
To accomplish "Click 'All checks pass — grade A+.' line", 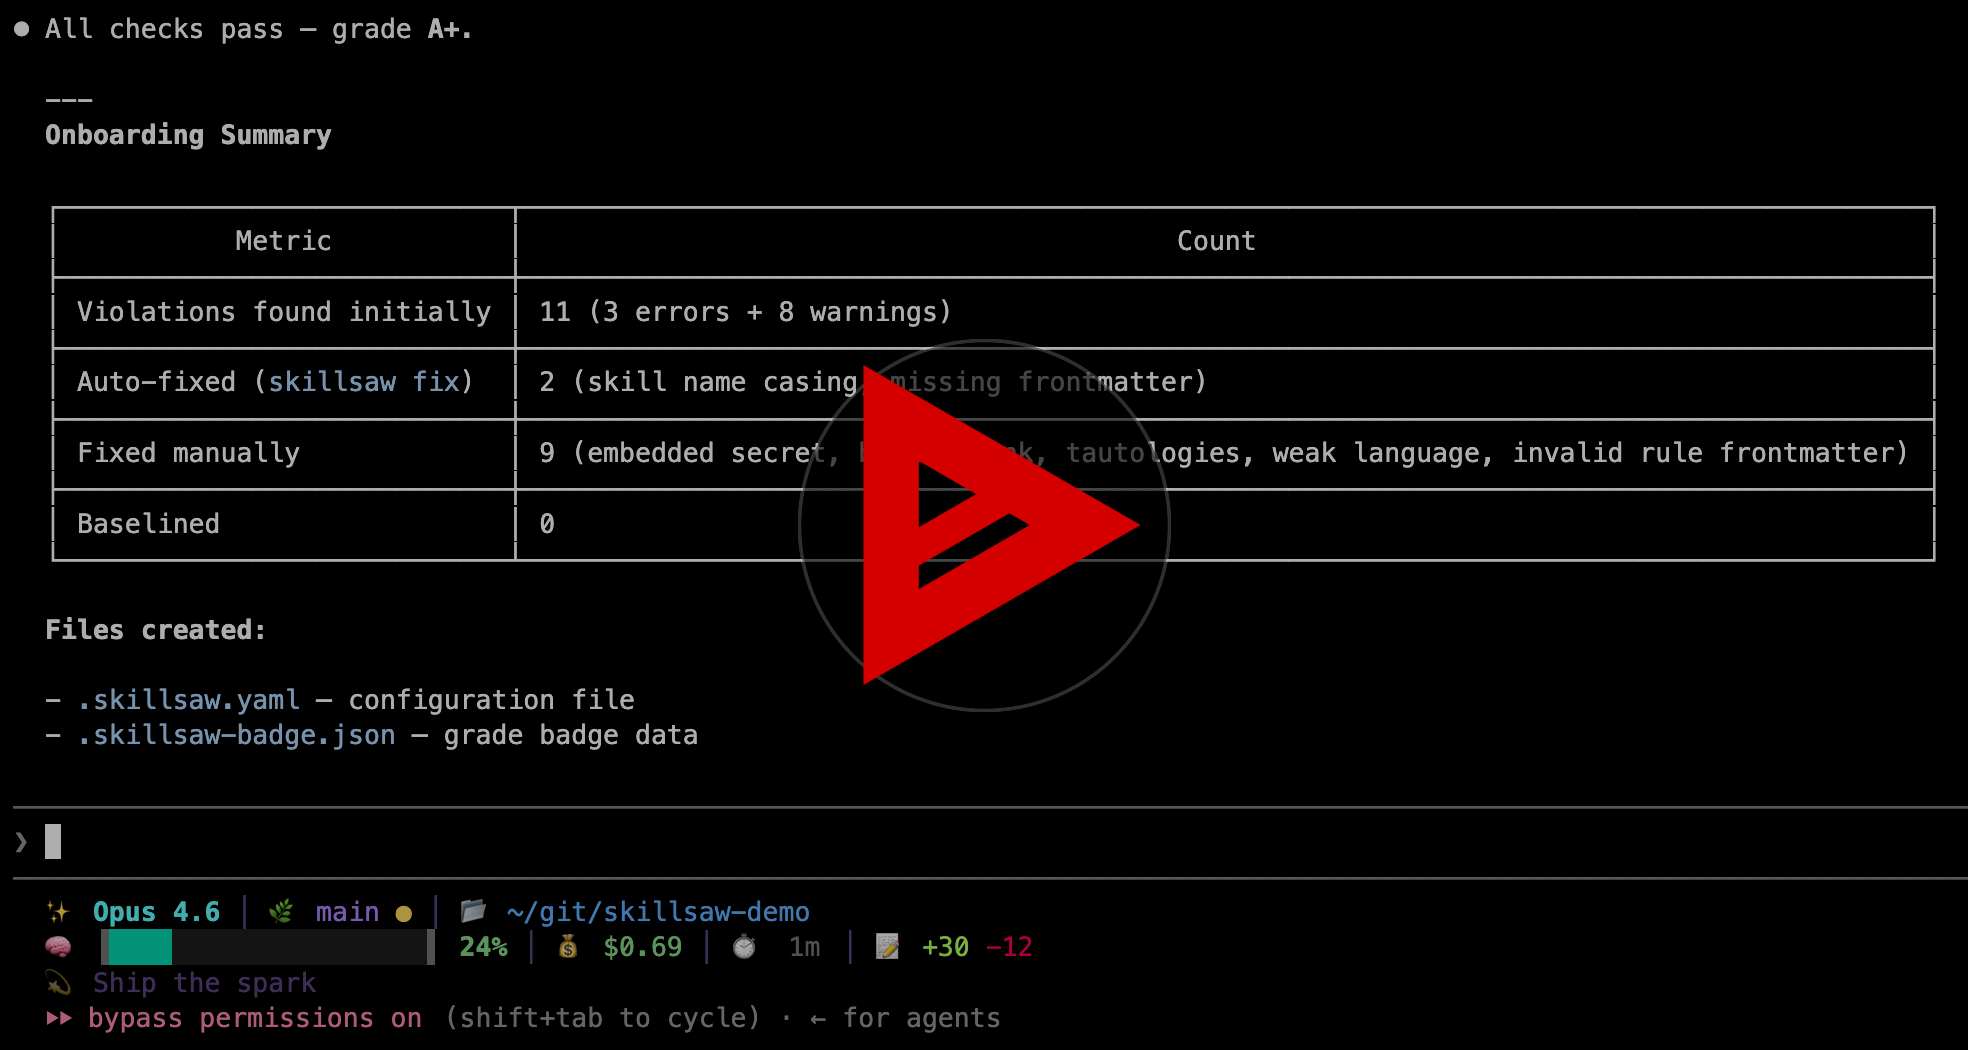I will (x=258, y=29).
